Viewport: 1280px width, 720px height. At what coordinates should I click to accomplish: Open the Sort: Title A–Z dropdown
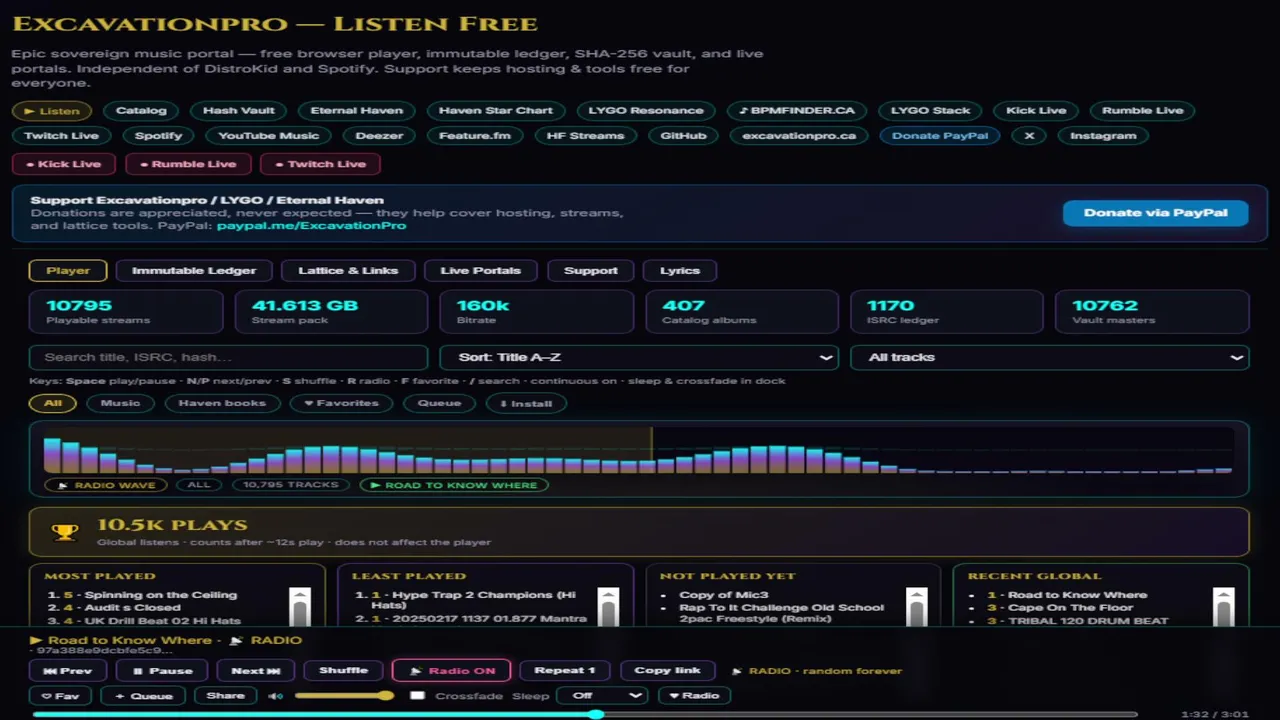click(639, 357)
